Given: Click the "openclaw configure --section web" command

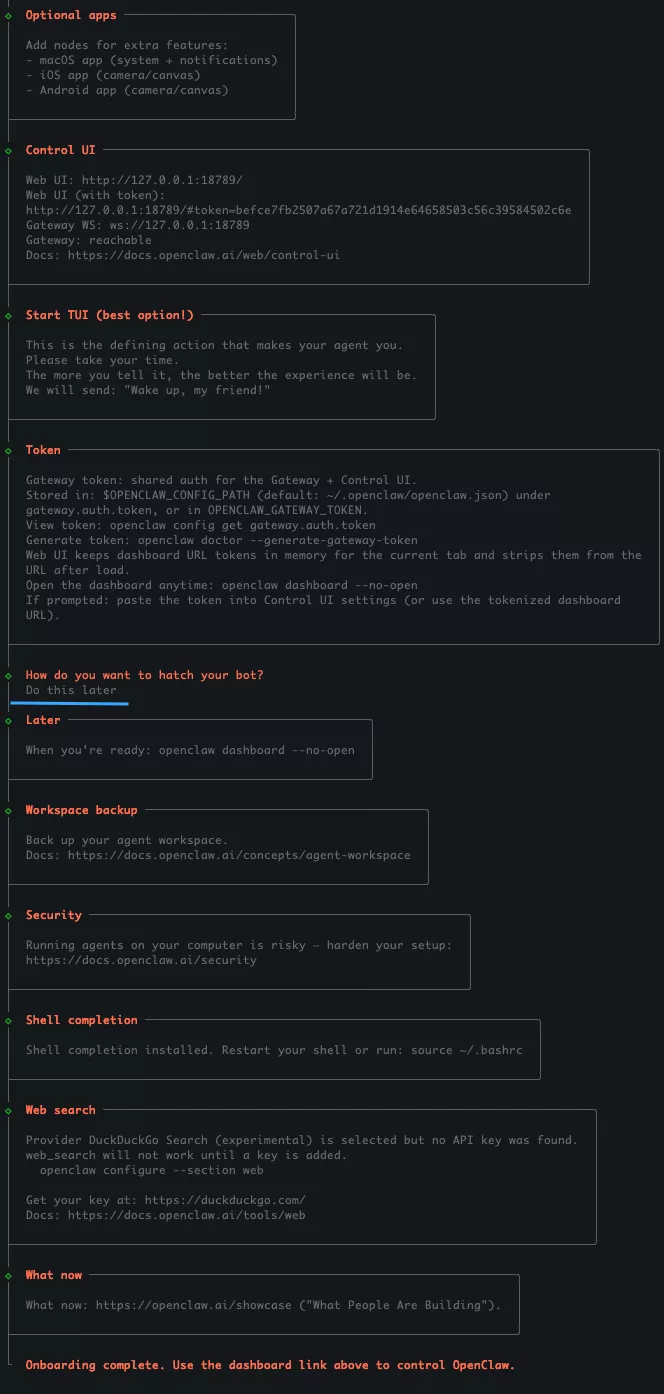Looking at the screenshot, I should tap(152, 1170).
